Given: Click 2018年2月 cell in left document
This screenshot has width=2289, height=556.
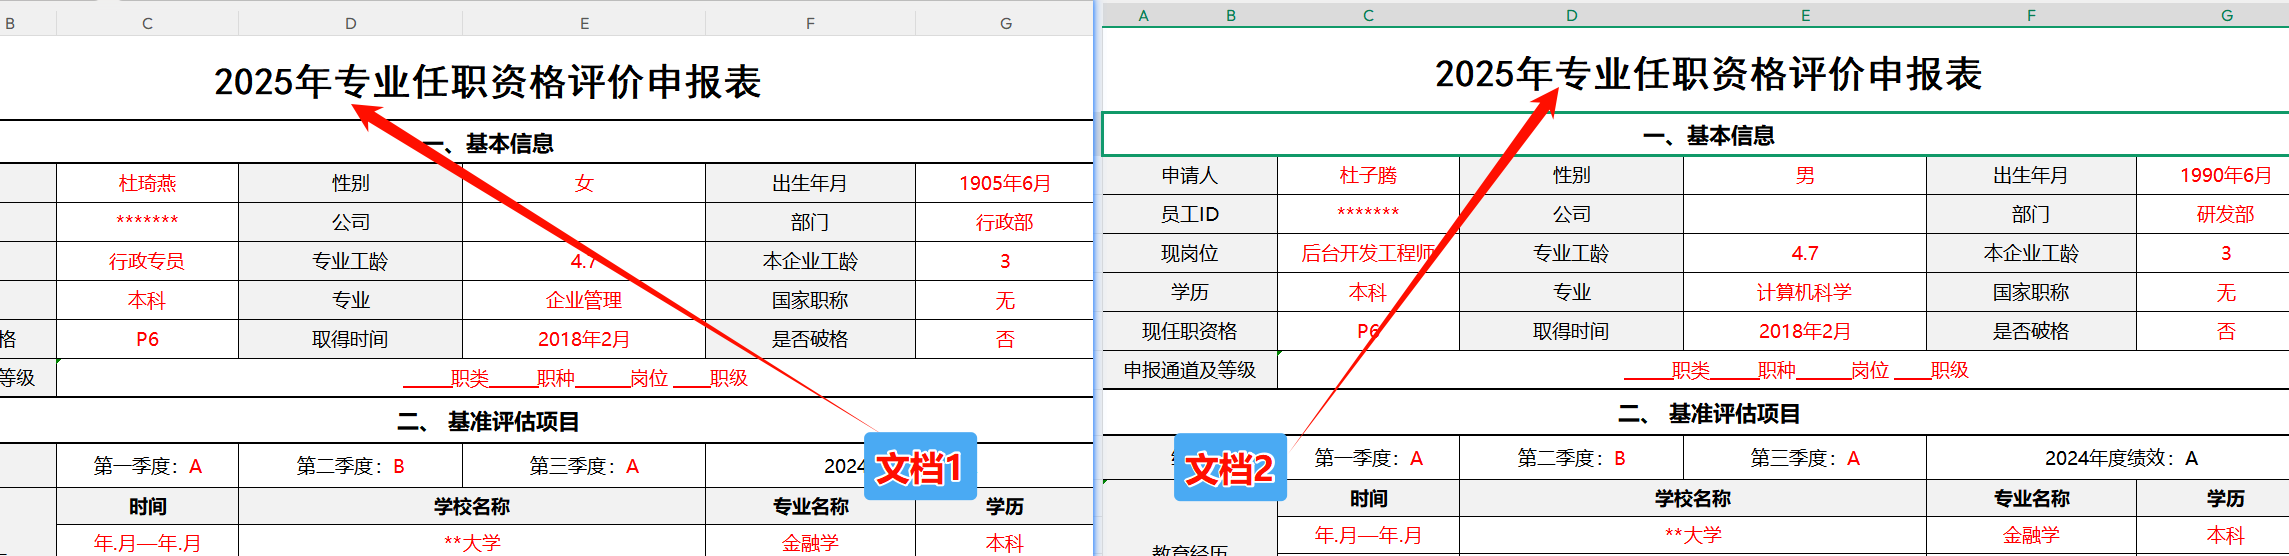Looking at the screenshot, I should pyautogui.click(x=584, y=339).
